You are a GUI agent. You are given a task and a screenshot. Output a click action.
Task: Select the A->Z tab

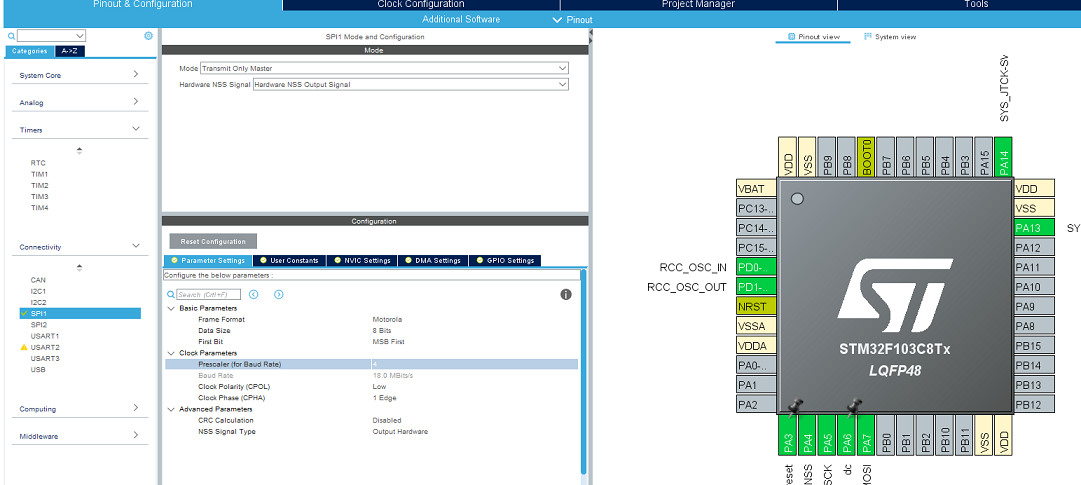[x=69, y=51]
